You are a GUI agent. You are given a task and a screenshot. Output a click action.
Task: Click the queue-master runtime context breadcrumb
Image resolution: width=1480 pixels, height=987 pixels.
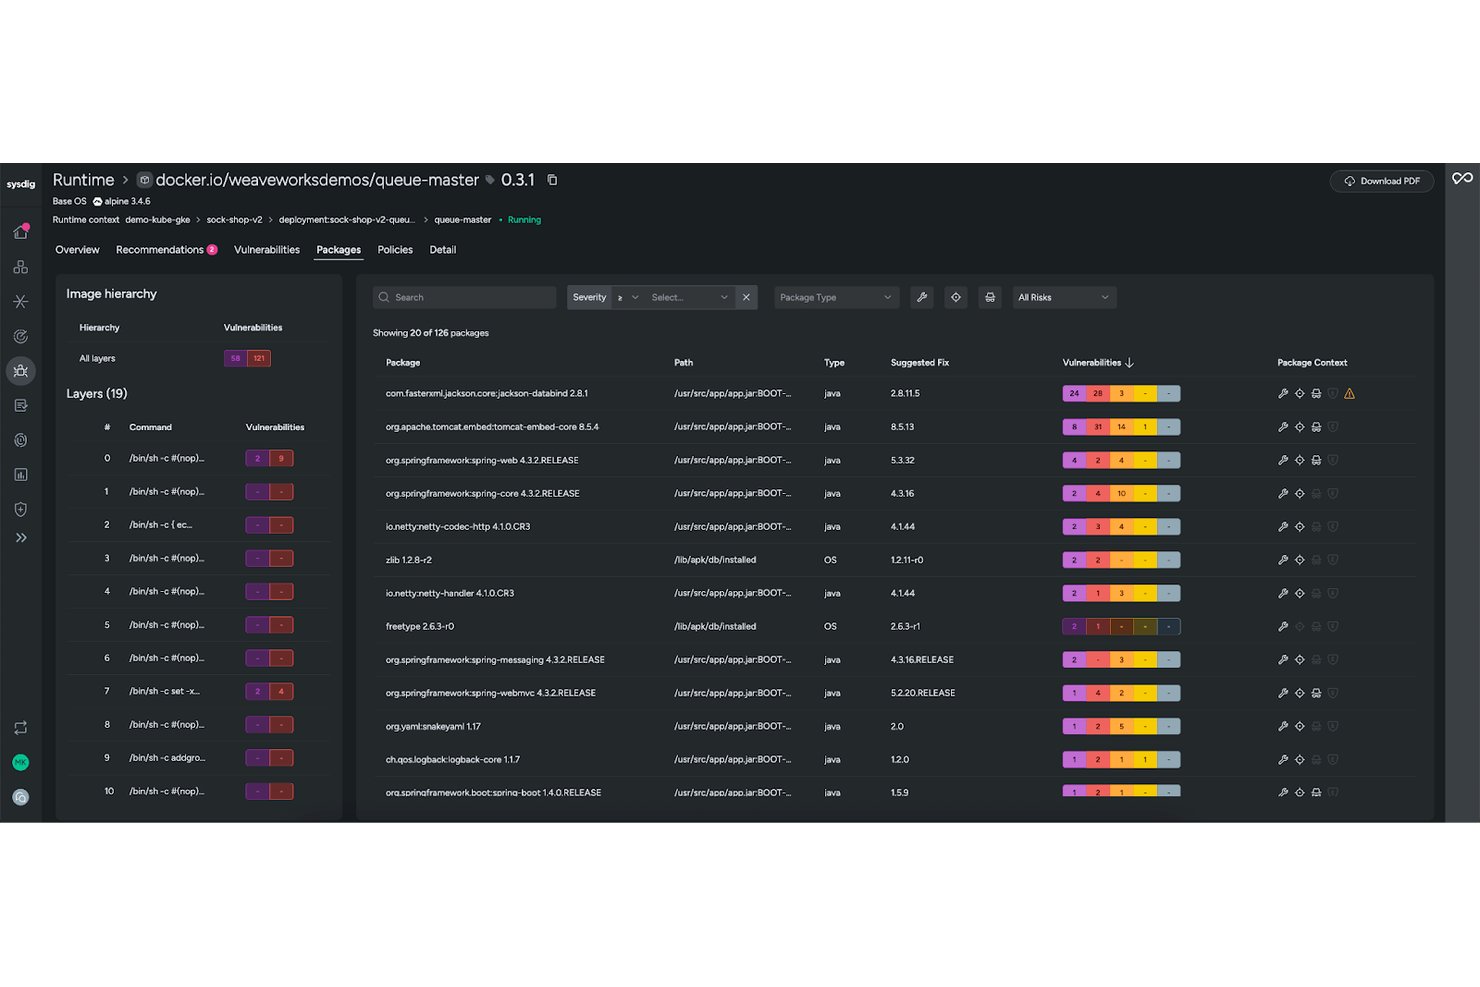coord(462,220)
